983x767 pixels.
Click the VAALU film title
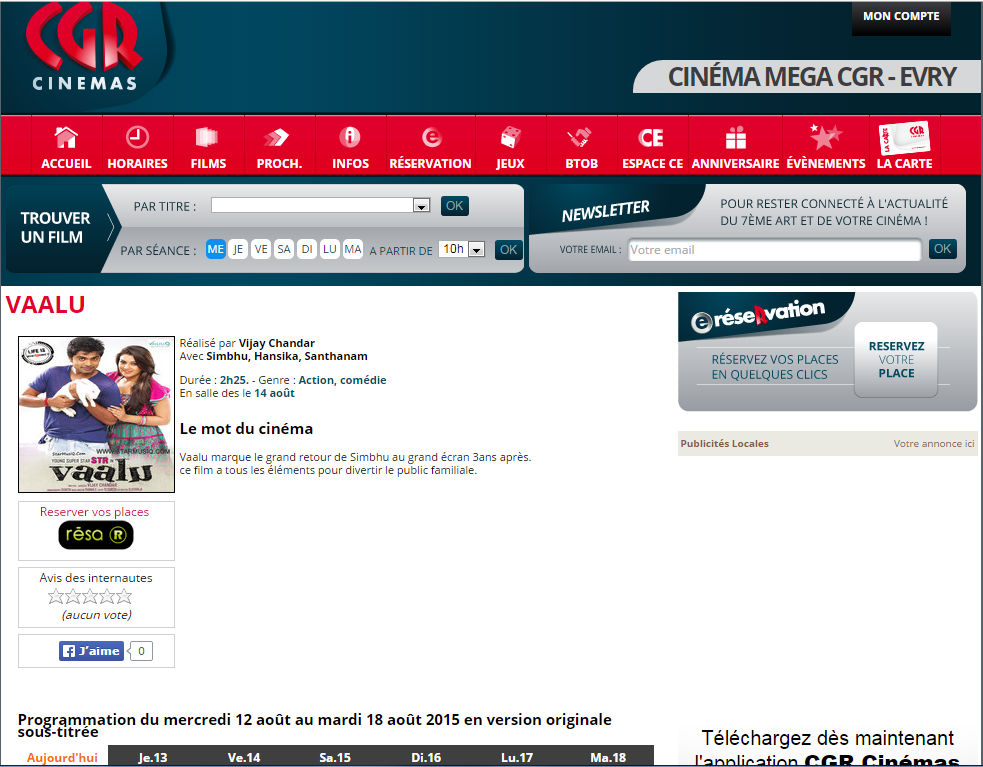[45, 305]
